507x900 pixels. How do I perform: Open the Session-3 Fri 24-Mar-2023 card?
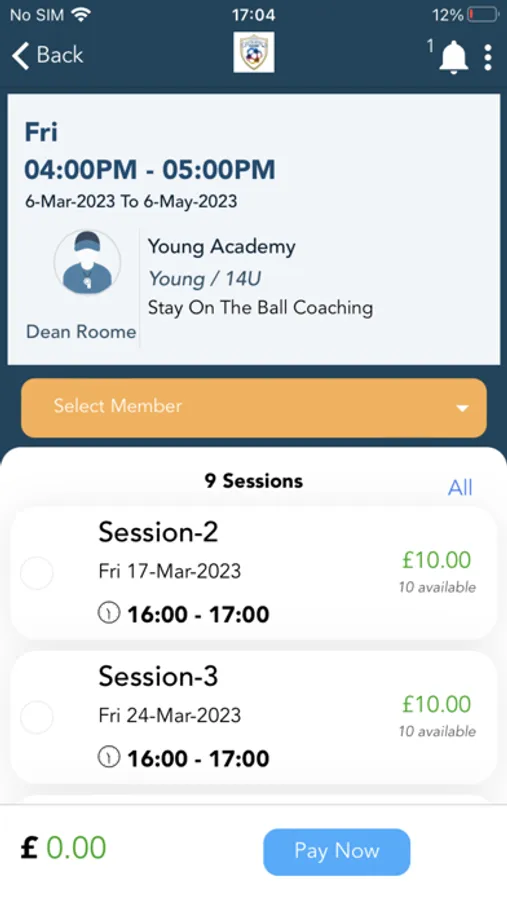point(254,717)
